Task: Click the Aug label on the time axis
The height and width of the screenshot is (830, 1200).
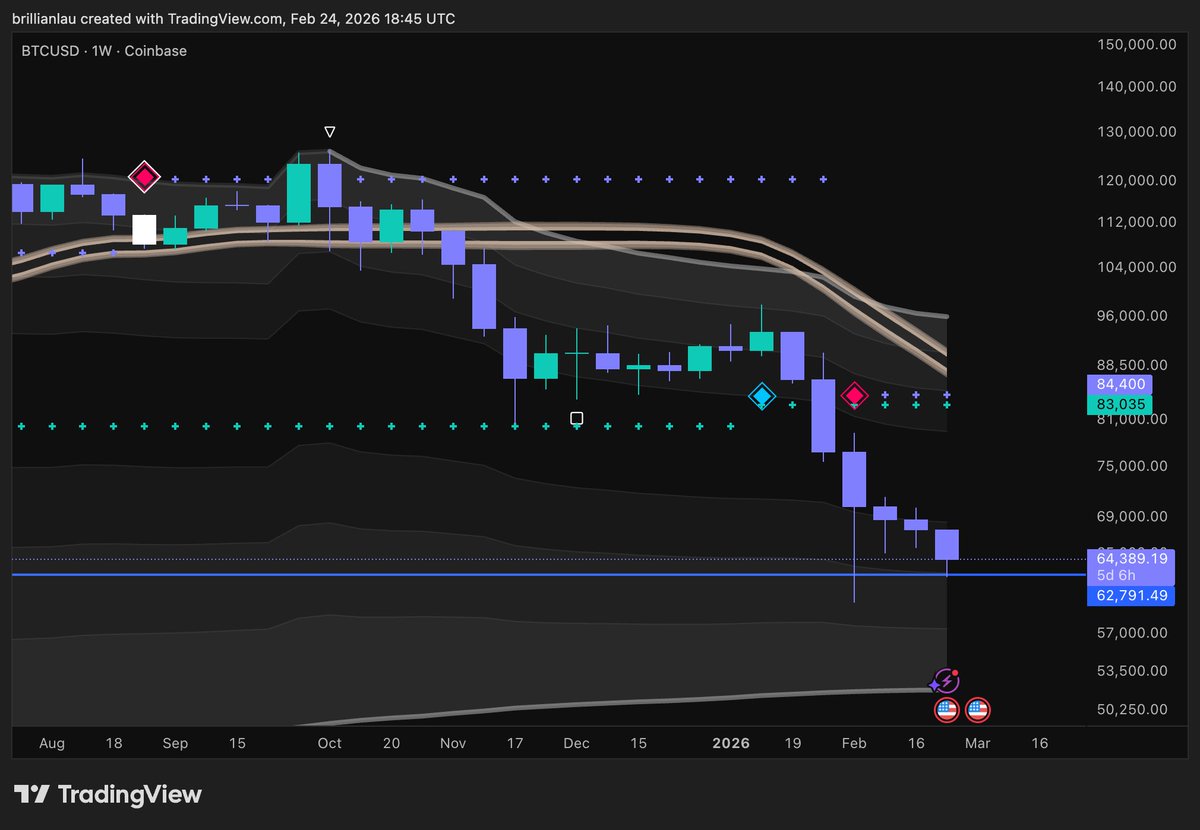Action: point(51,743)
